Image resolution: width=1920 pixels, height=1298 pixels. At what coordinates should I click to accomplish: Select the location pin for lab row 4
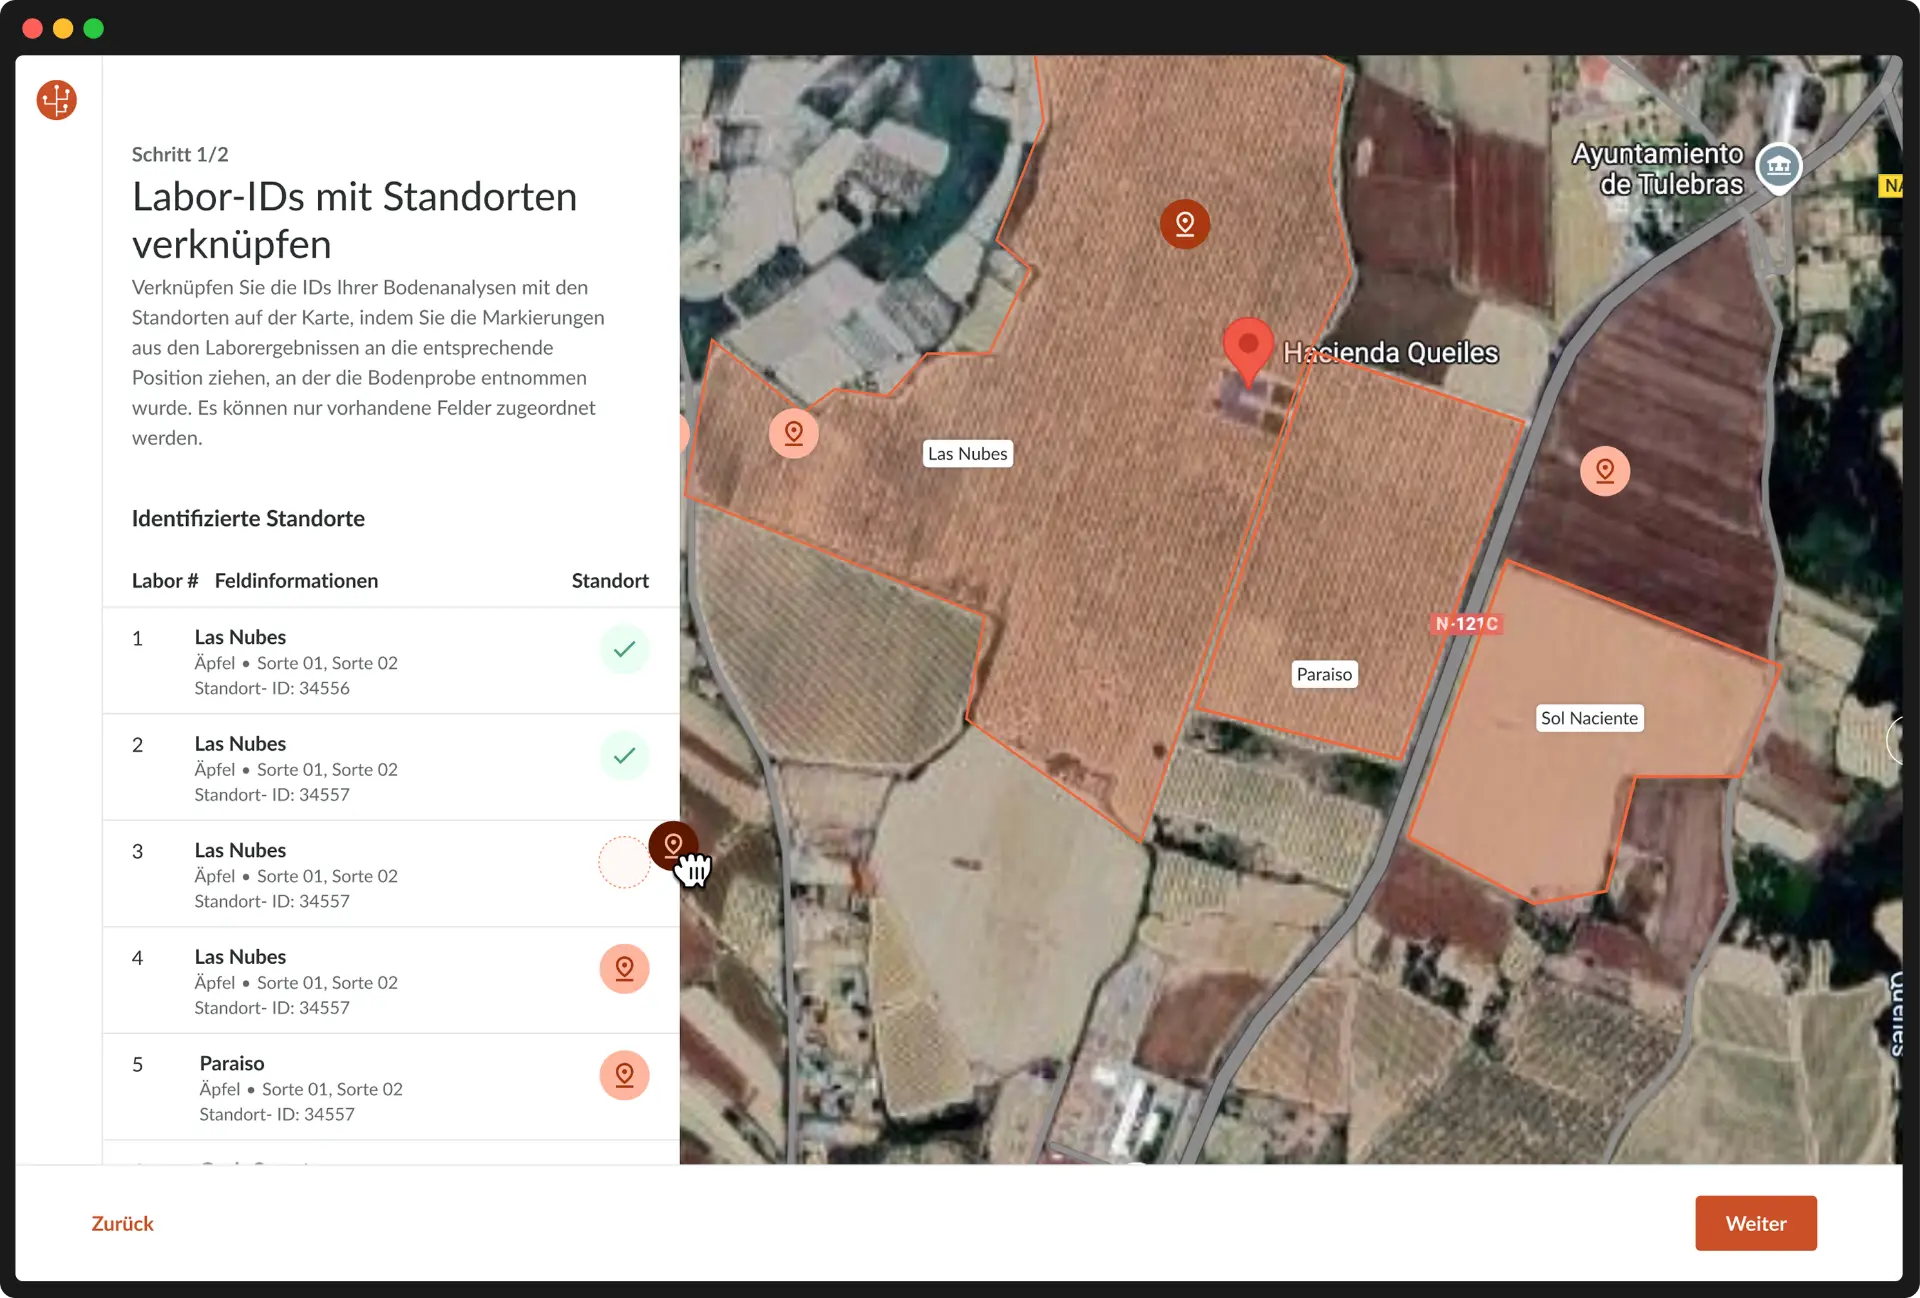(x=624, y=968)
